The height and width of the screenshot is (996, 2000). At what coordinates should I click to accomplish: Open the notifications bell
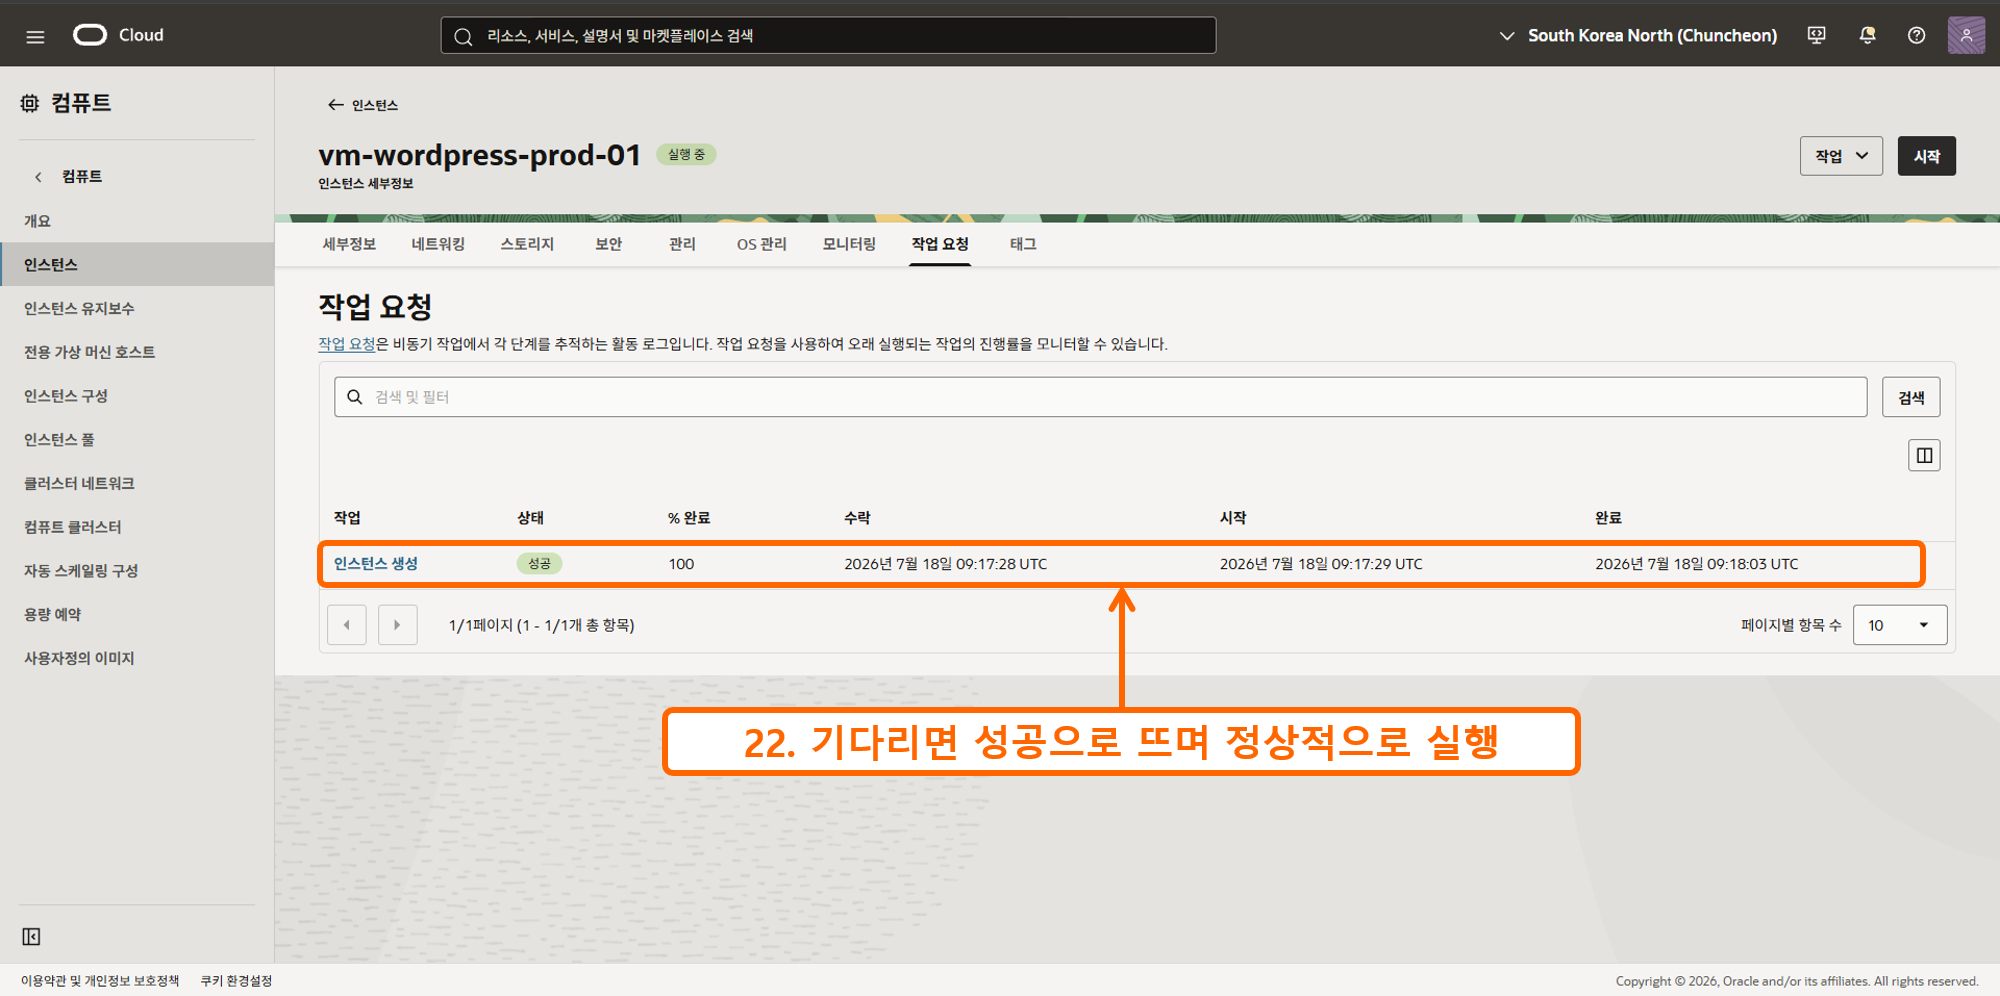pyautogui.click(x=1867, y=35)
